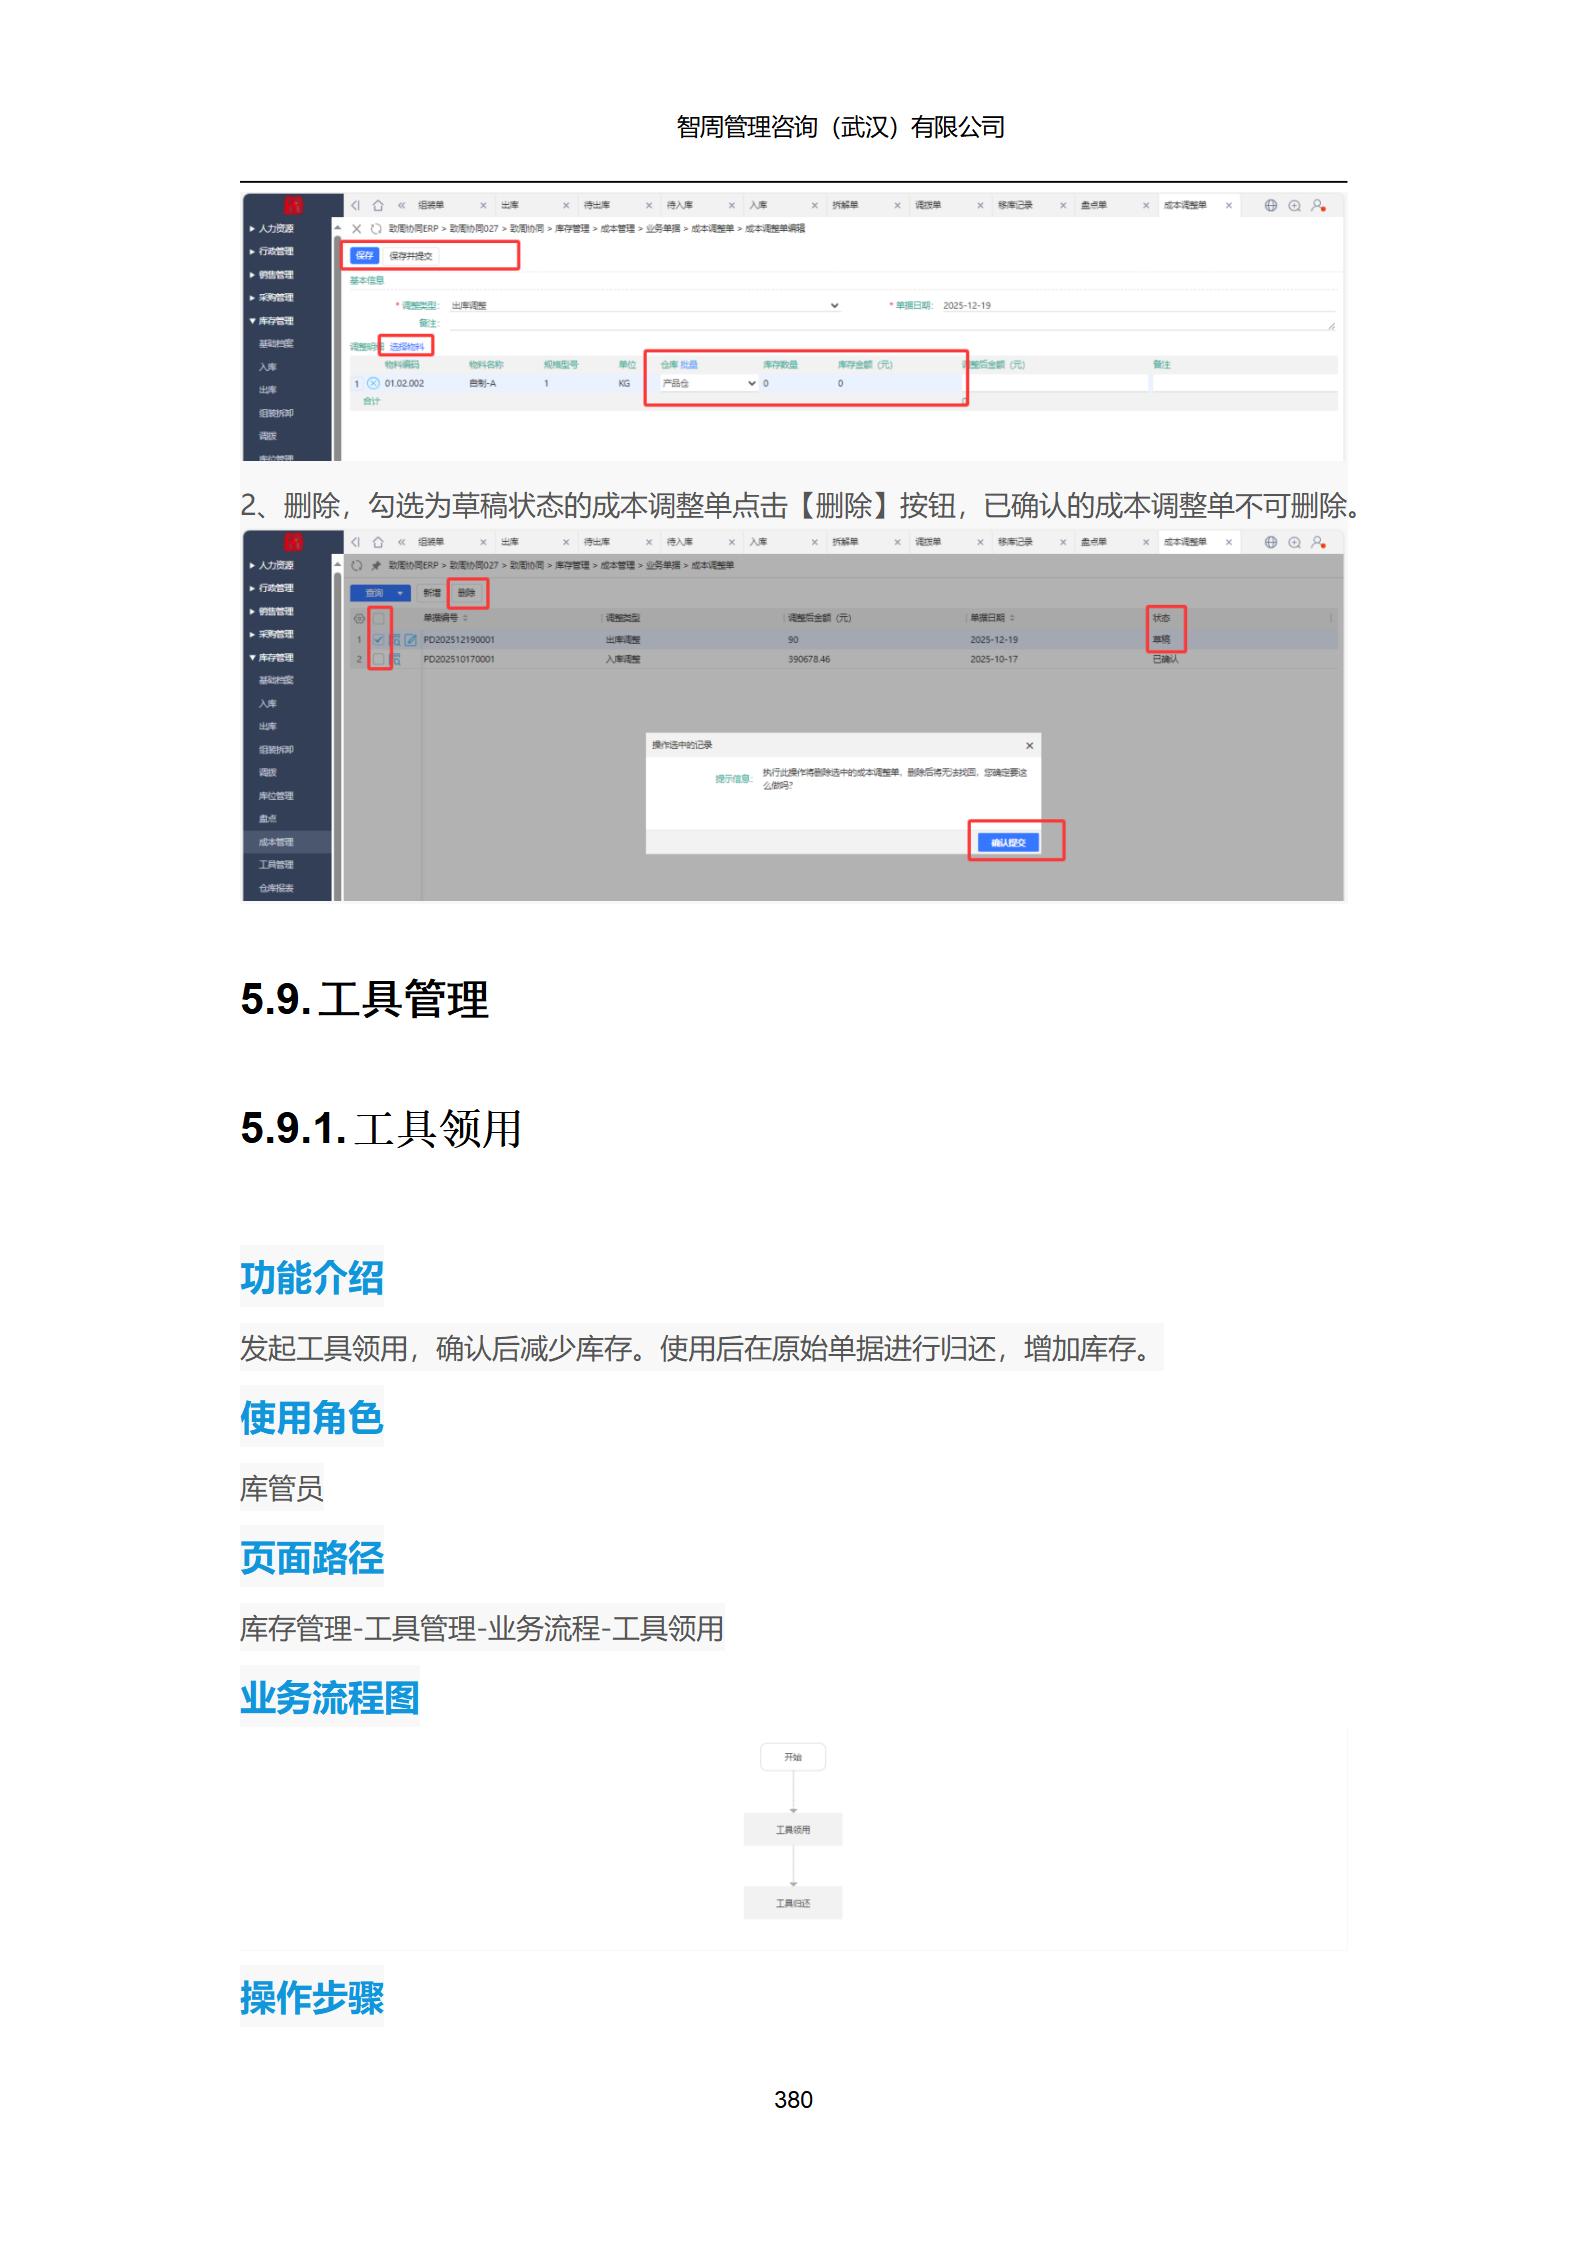Open the user profile icon in the upper screenshot

[x=1318, y=205]
